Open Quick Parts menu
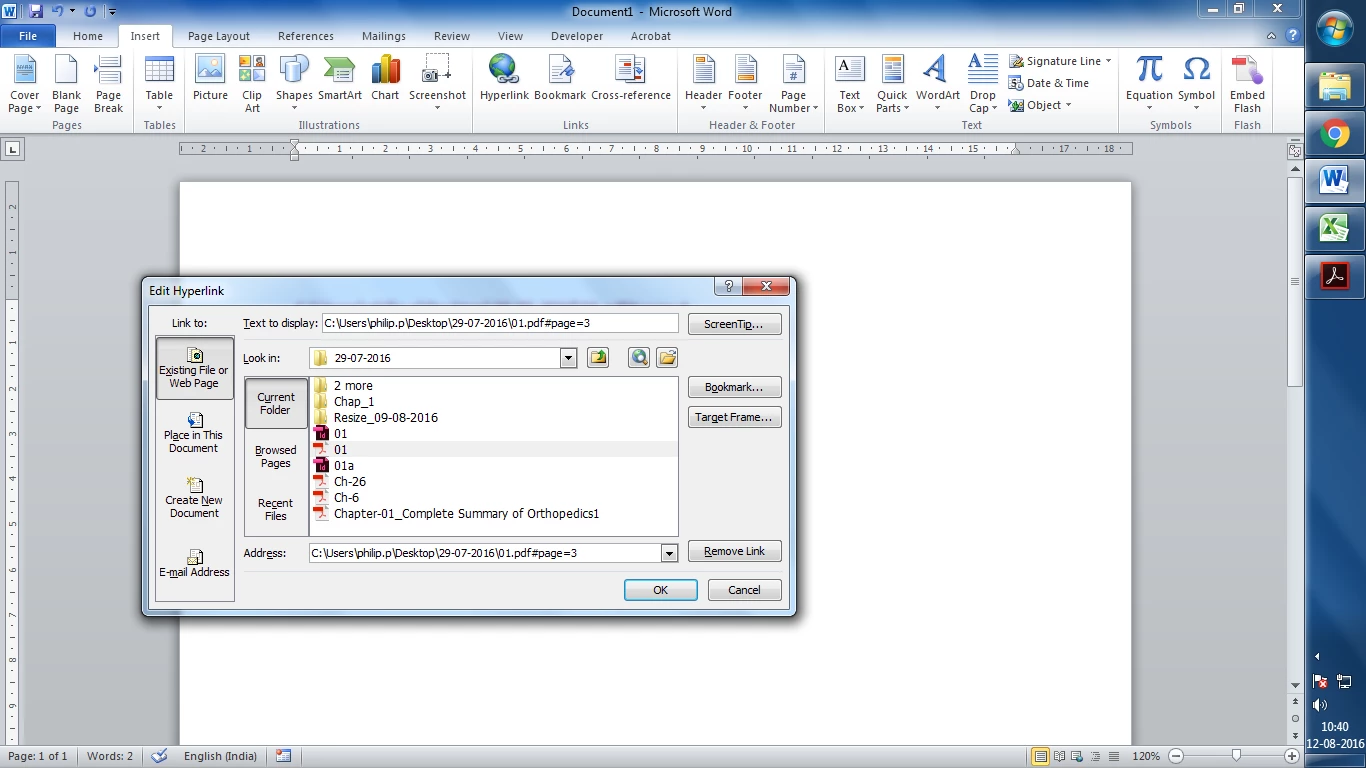The width and height of the screenshot is (1366, 768). click(892, 85)
